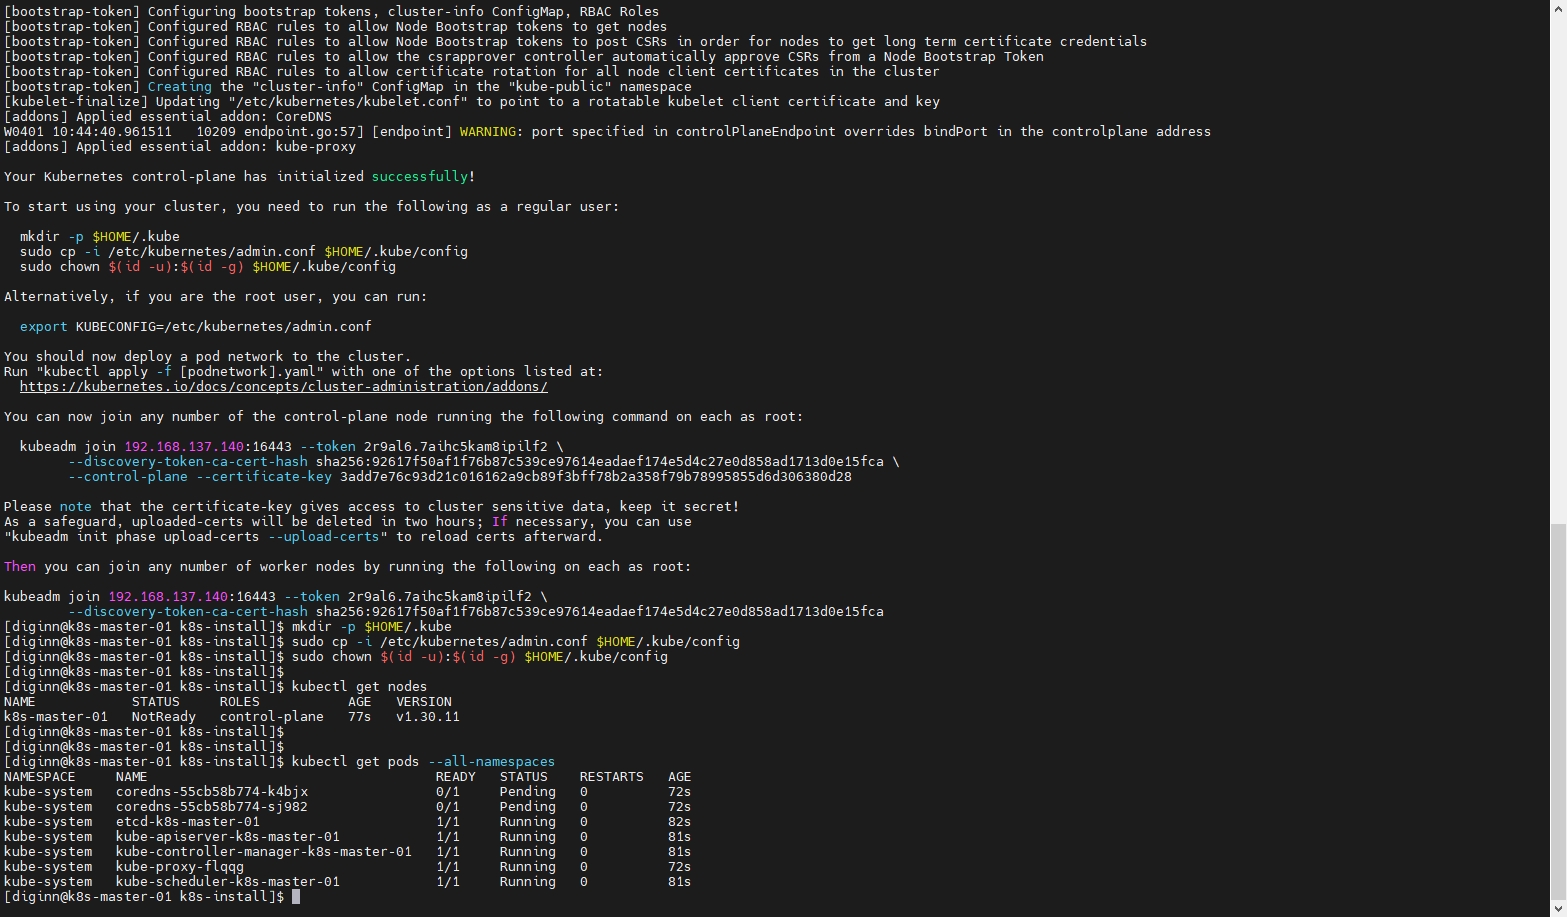Click the scrollbar down arrow
The image size is (1567, 917).
(x=1558, y=909)
